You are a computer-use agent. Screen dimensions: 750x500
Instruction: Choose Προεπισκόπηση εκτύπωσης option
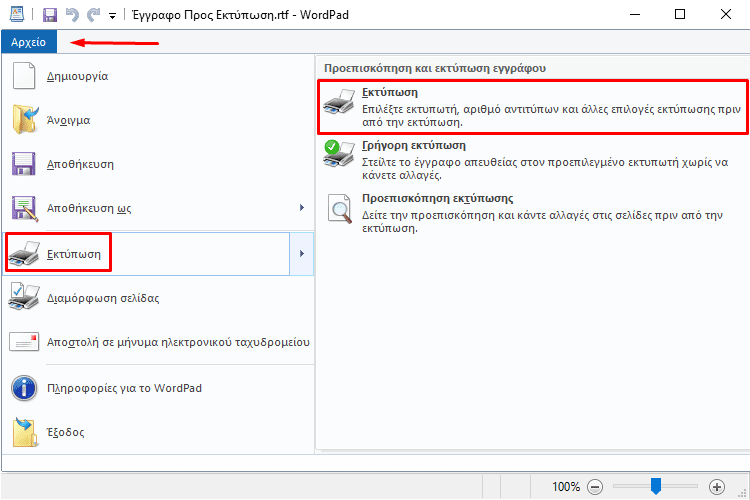point(532,213)
